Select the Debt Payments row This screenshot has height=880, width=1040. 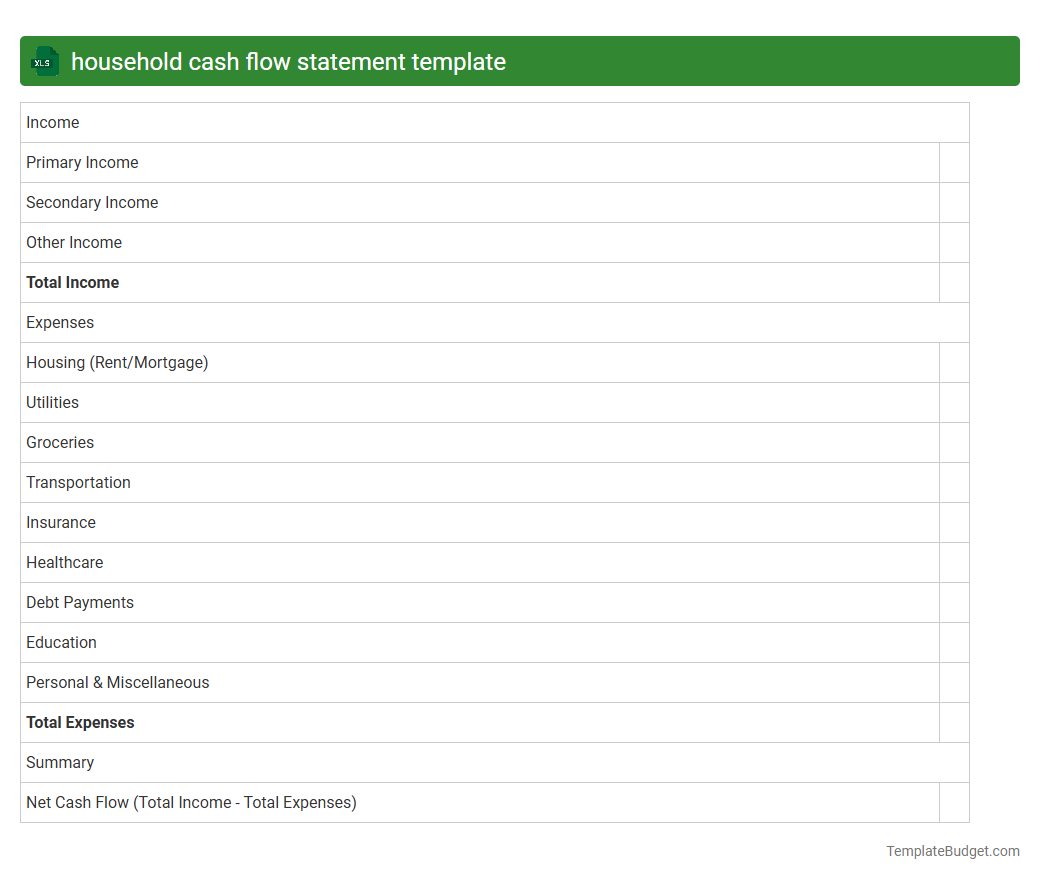tap(80, 602)
